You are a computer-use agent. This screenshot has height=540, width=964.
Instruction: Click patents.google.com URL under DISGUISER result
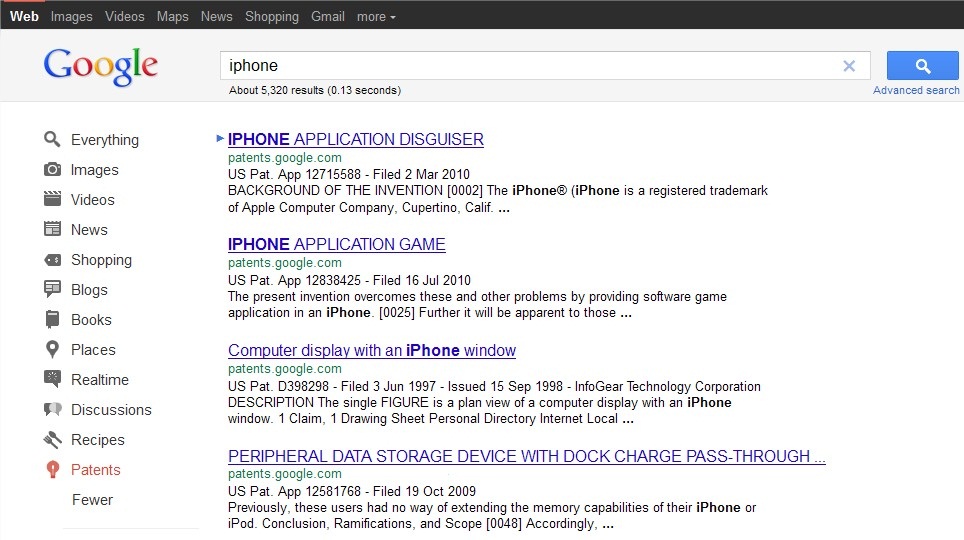(x=285, y=157)
